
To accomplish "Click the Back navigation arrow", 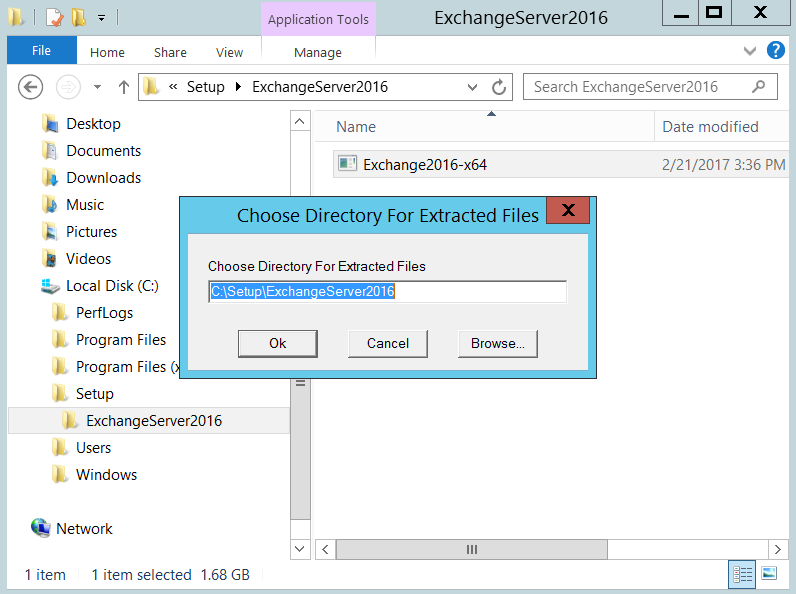I will pos(31,87).
